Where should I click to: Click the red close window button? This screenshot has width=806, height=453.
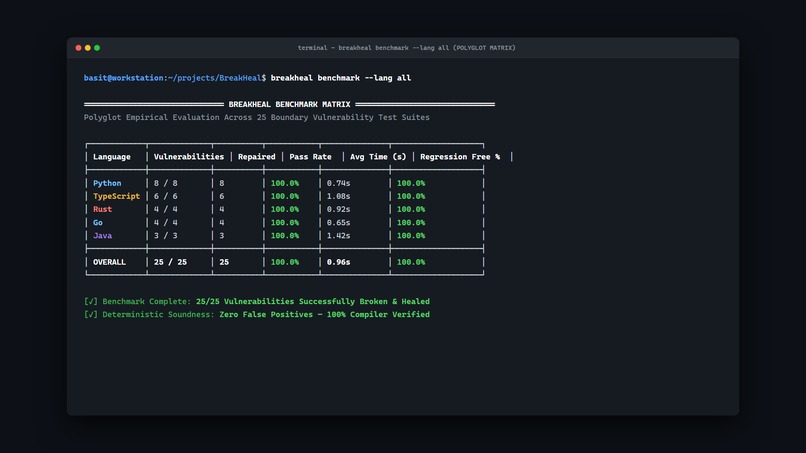[x=79, y=48]
